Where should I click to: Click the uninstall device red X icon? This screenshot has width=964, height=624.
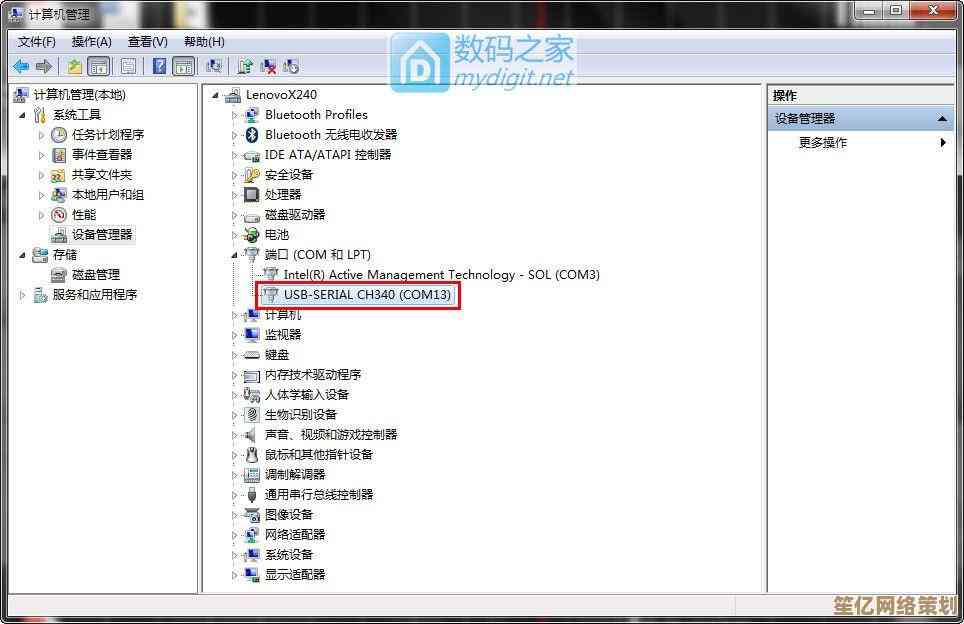click(x=268, y=66)
